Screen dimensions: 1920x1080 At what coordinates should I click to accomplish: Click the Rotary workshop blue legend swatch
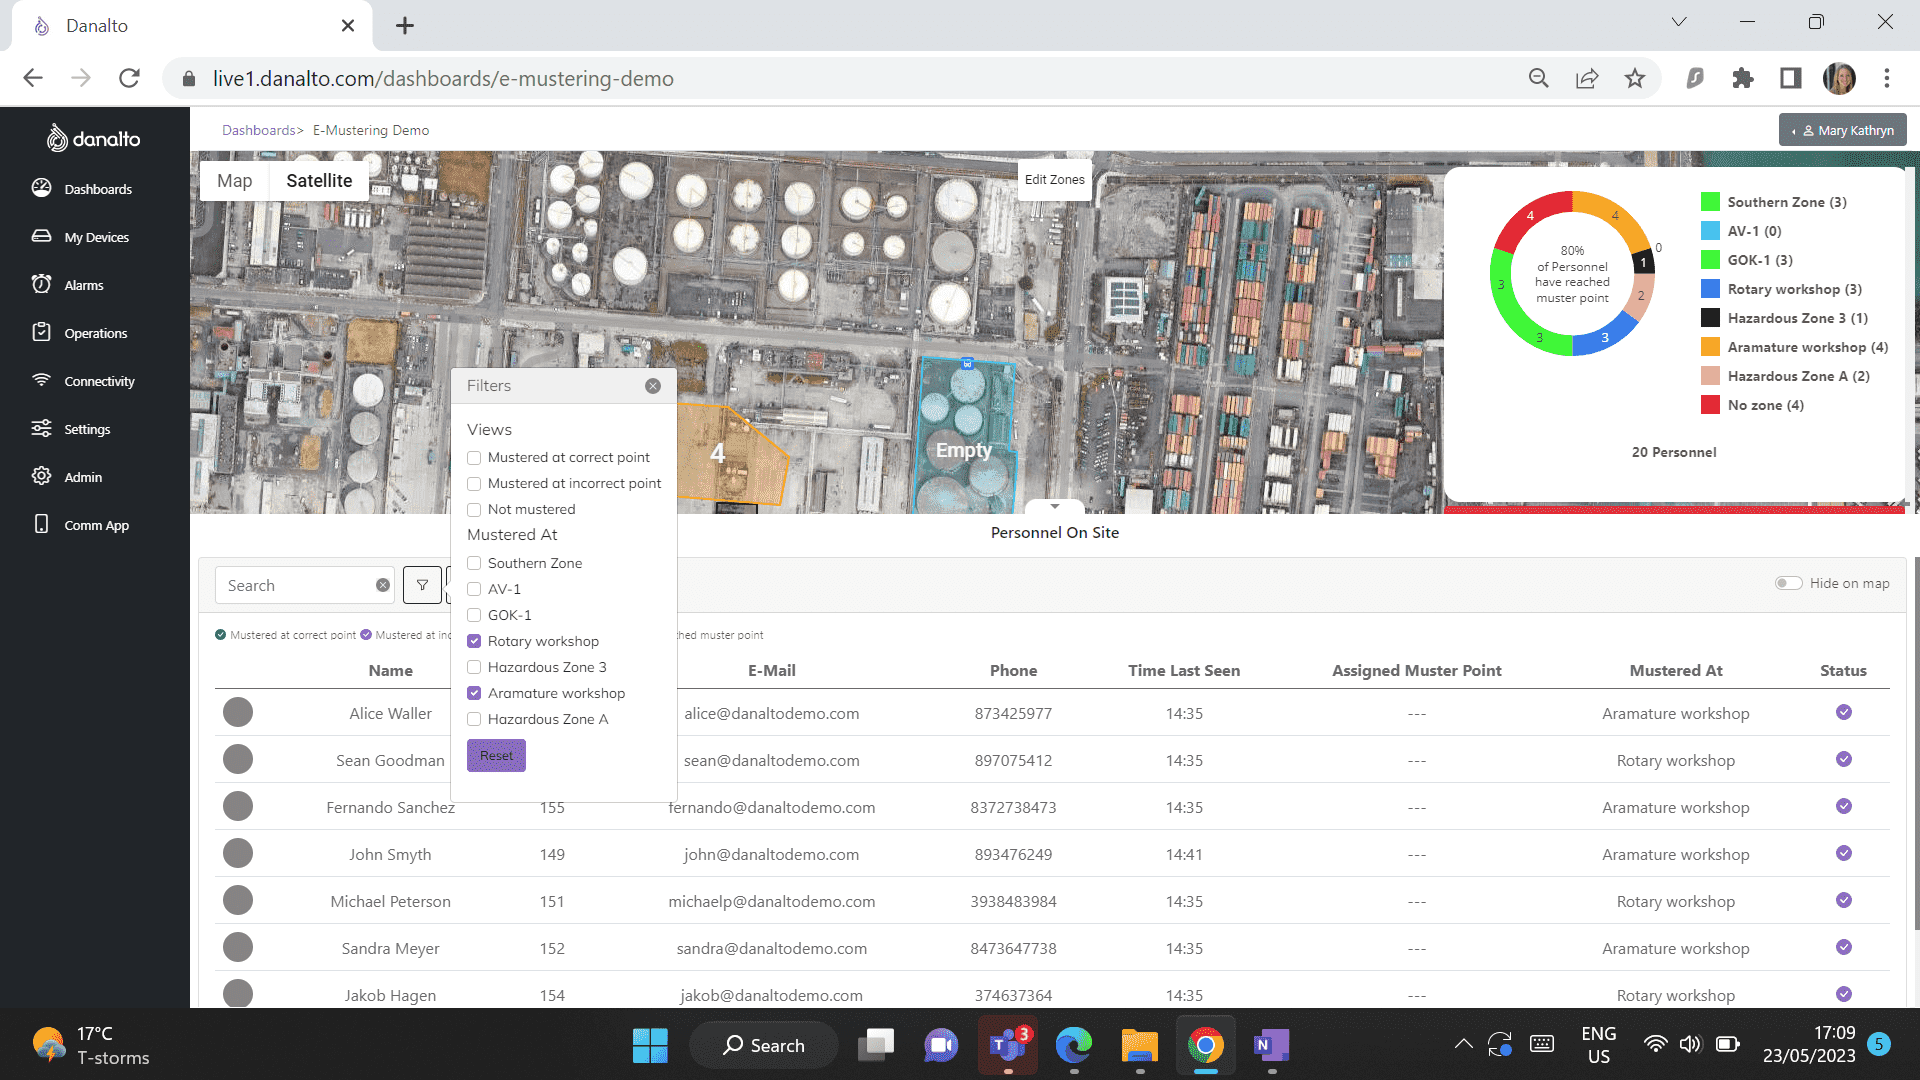1710,289
